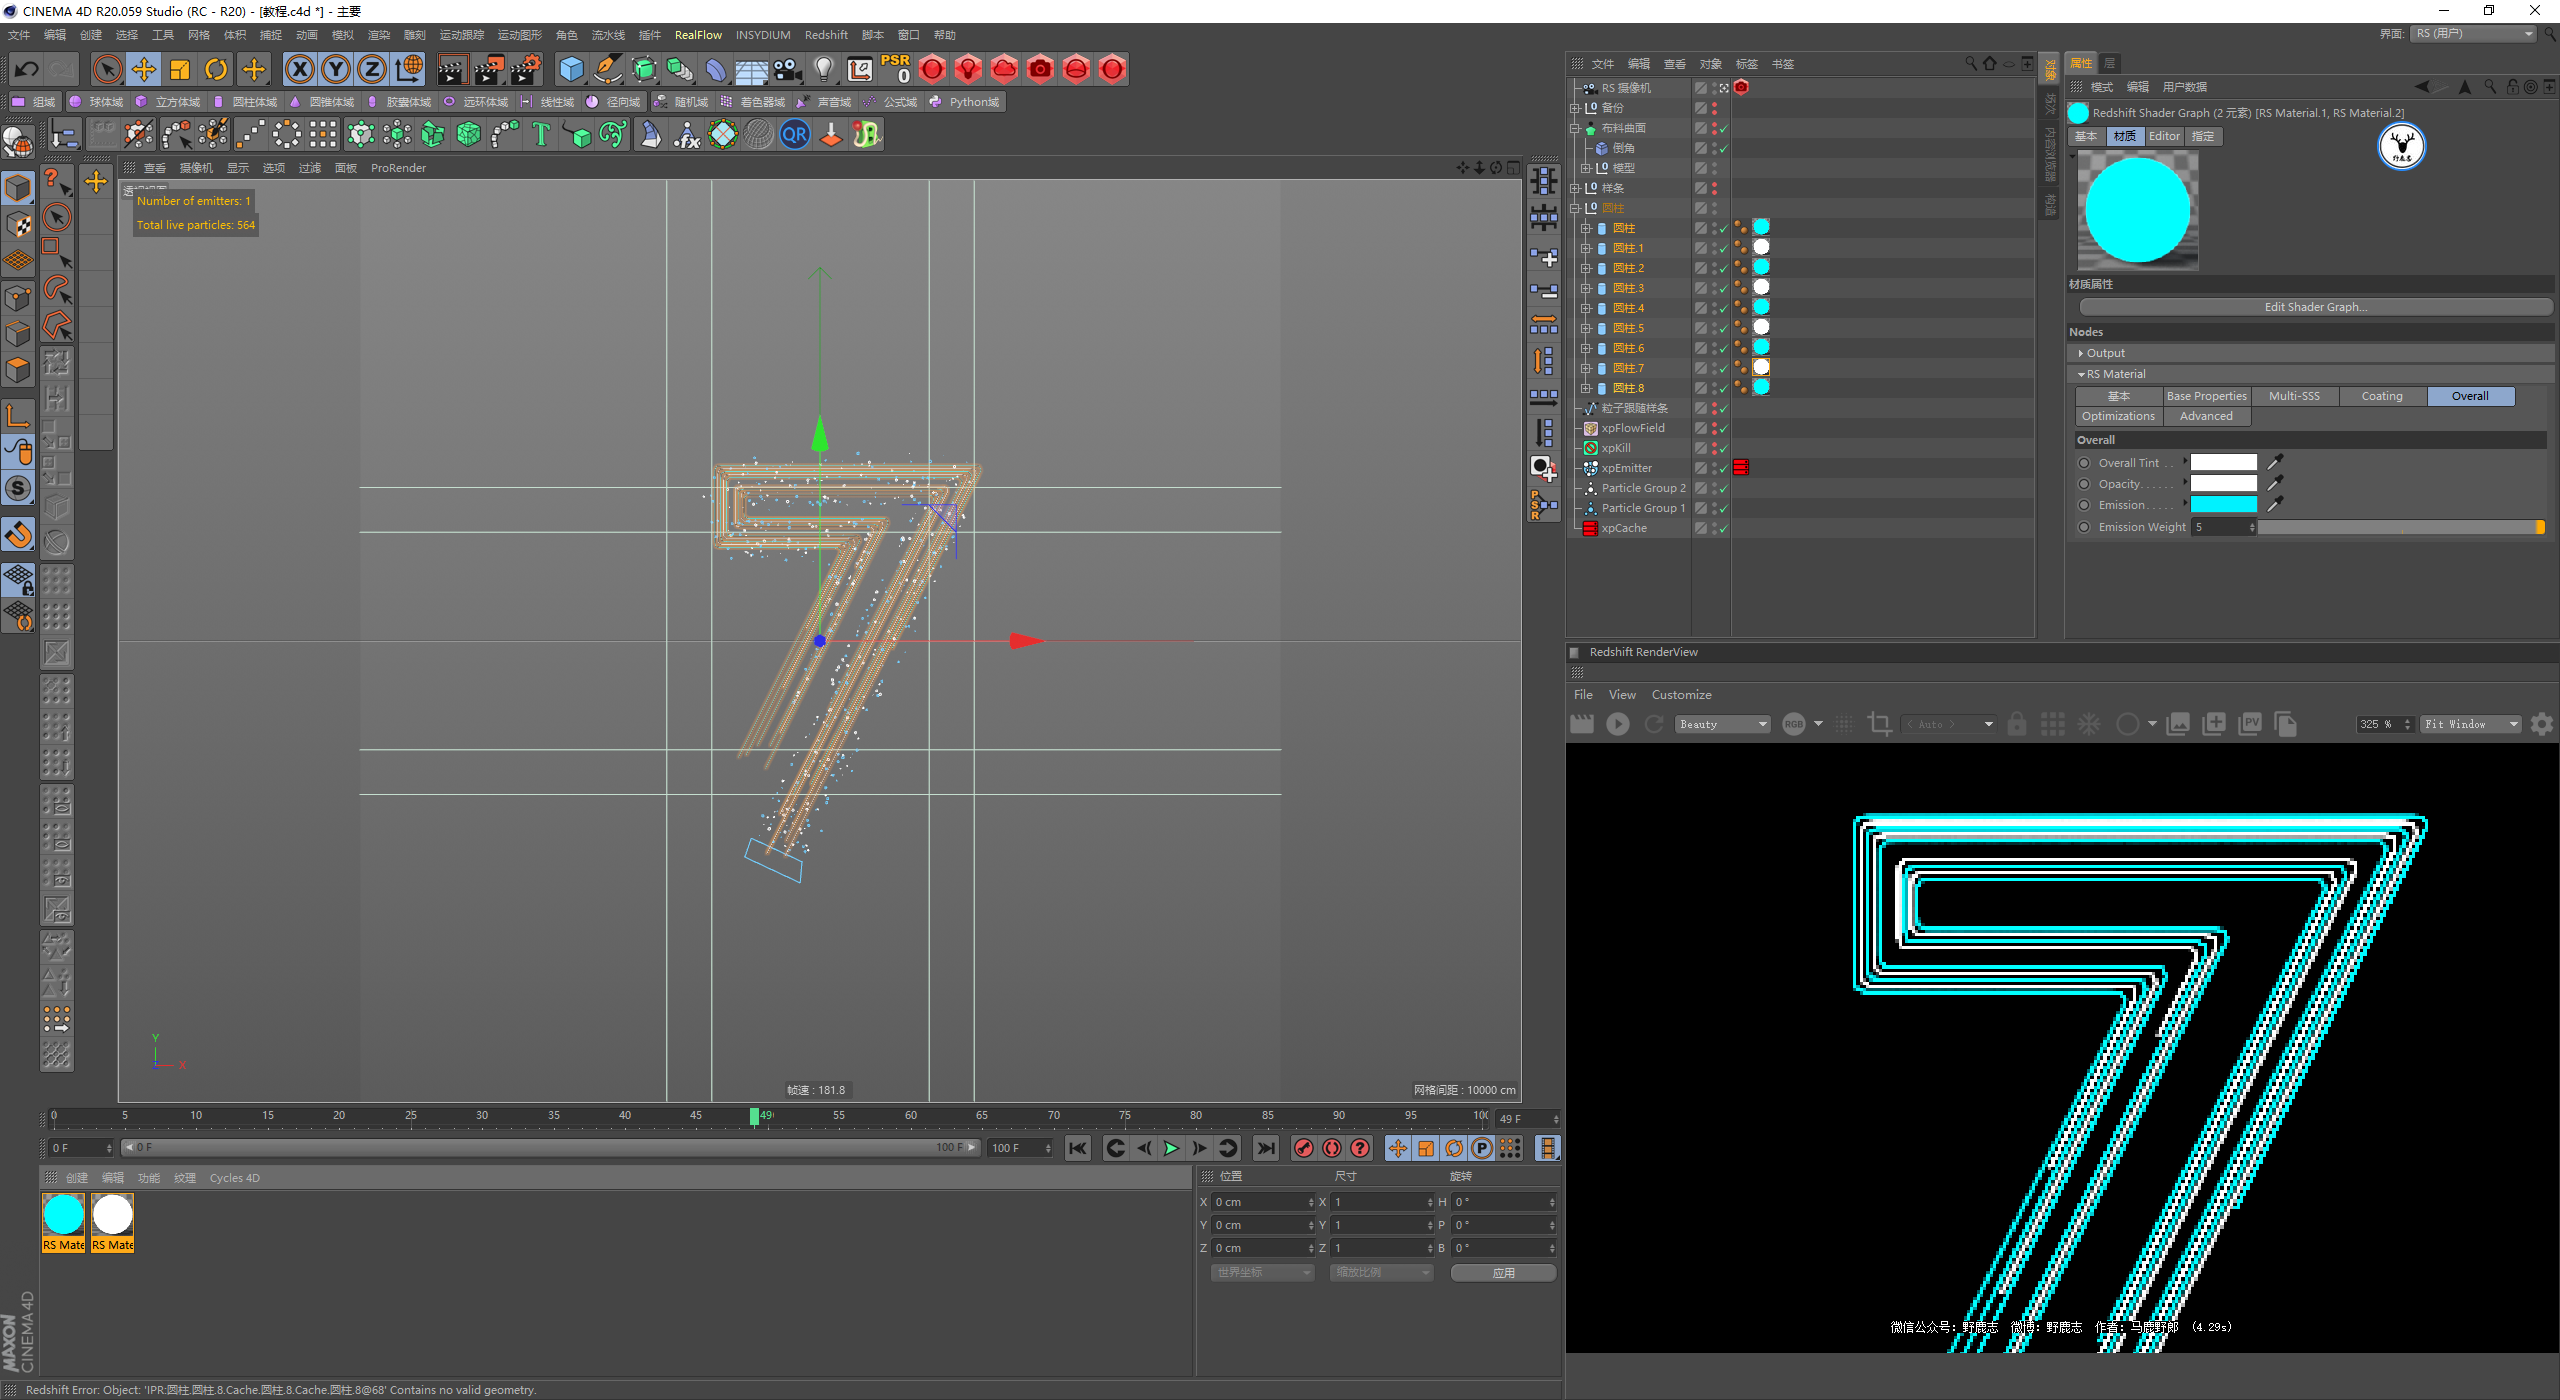
Task: Click the Light object bulb icon
Action: 823,69
